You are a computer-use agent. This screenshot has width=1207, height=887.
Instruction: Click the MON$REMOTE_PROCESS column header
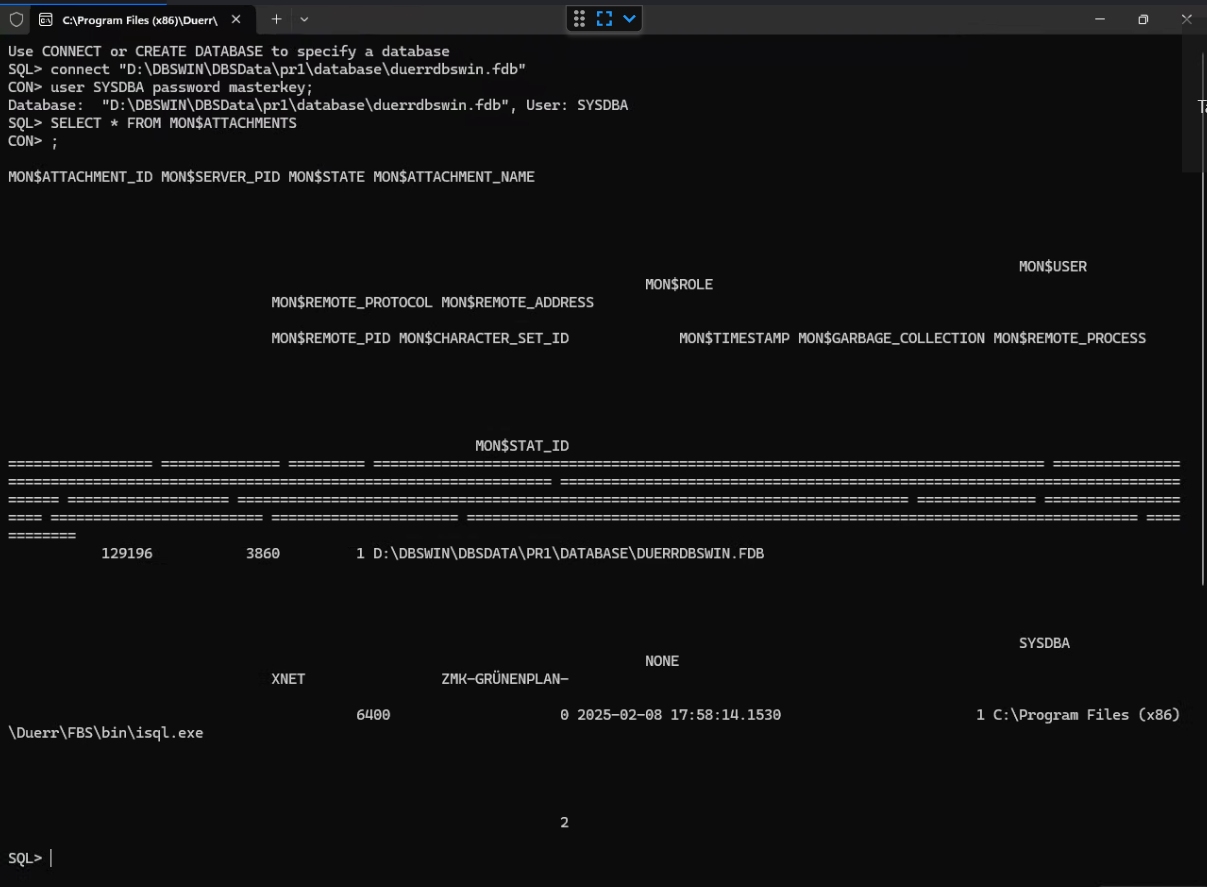point(1070,339)
